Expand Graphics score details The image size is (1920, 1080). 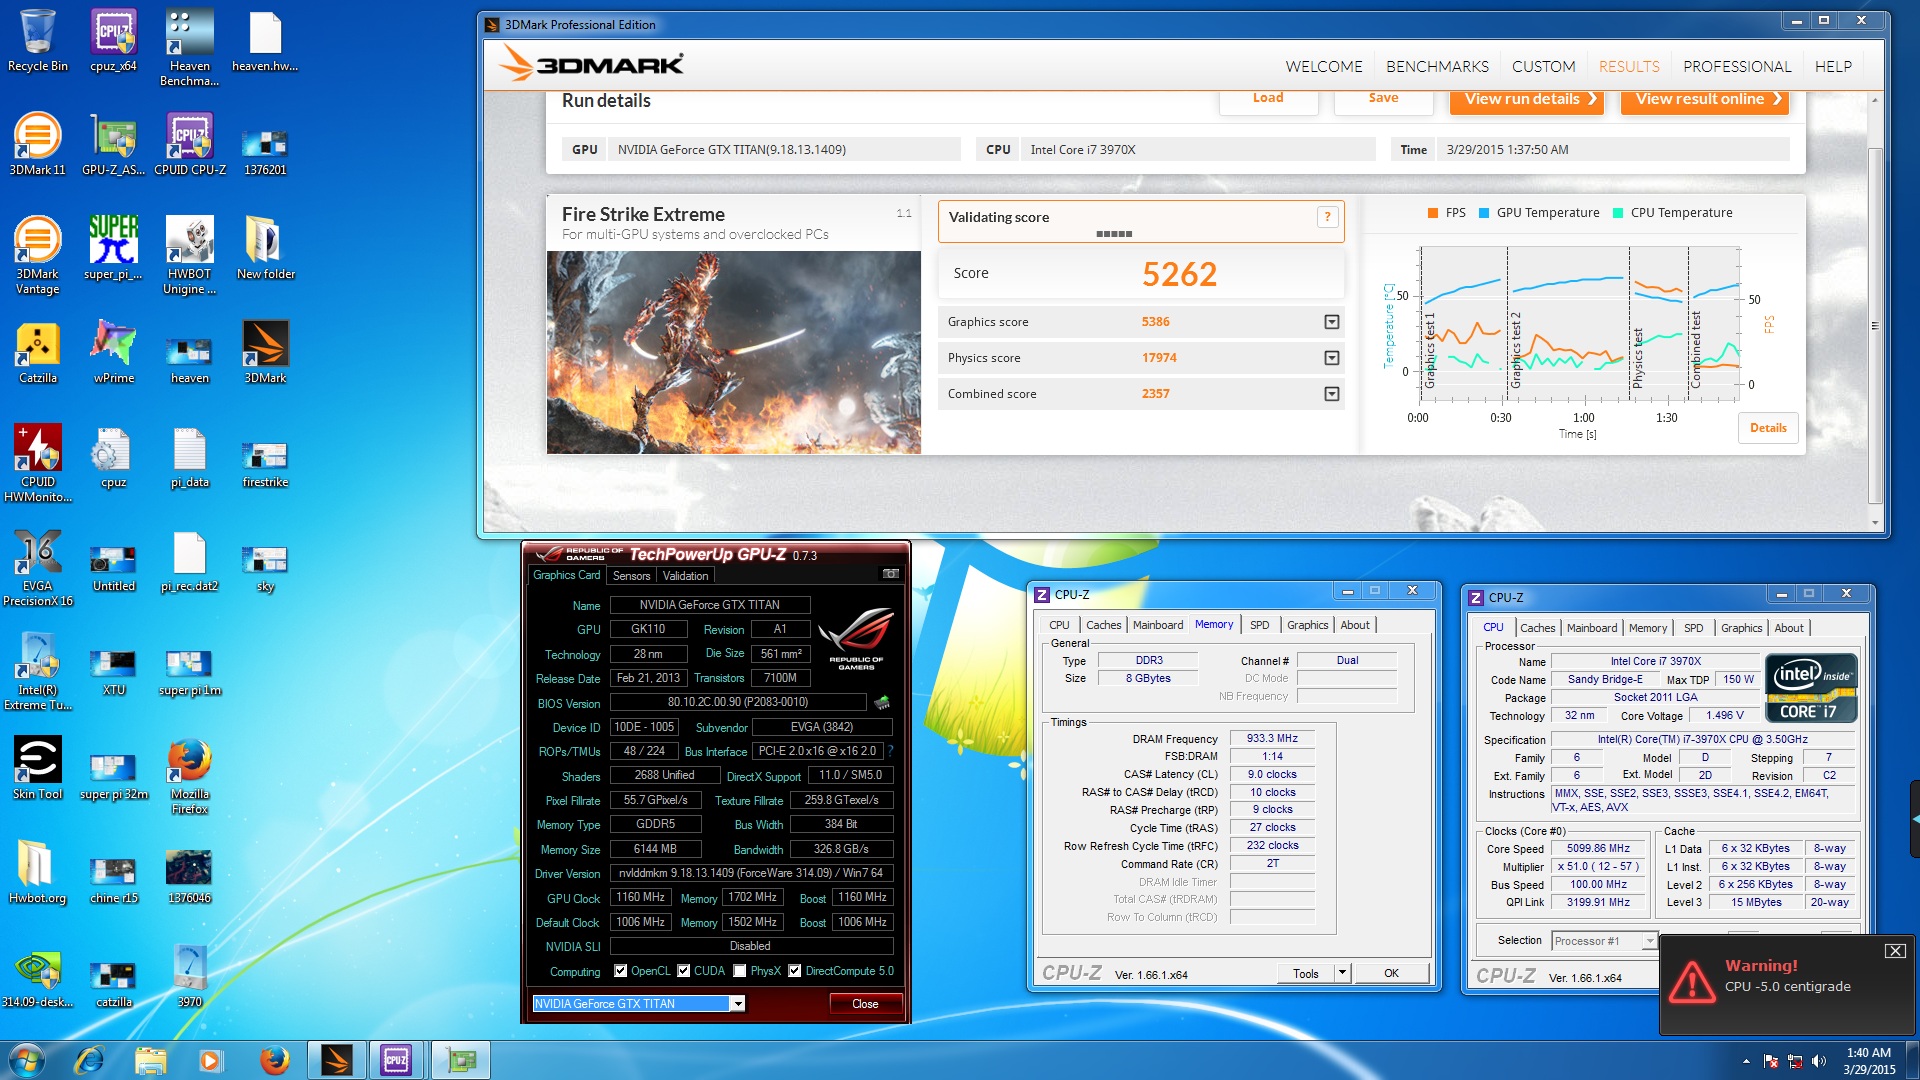(x=1332, y=322)
